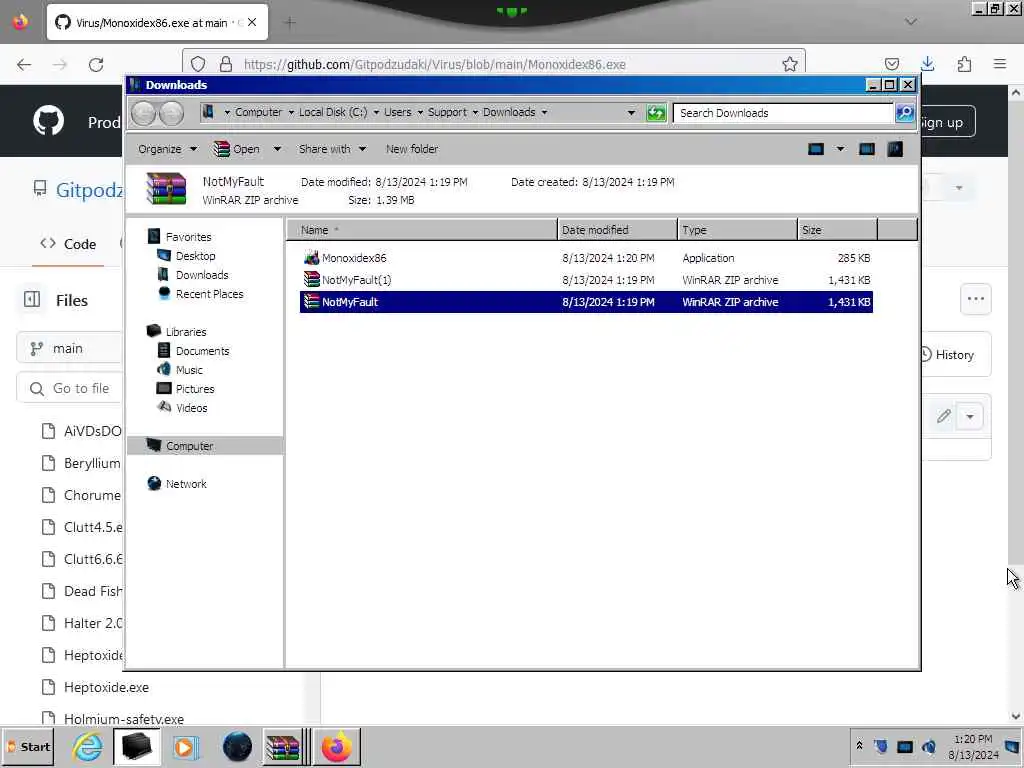Image resolution: width=1024 pixels, height=768 pixels.
Task: Open the main branch selector
Action: pyautogui.click(x=69, y=348)
